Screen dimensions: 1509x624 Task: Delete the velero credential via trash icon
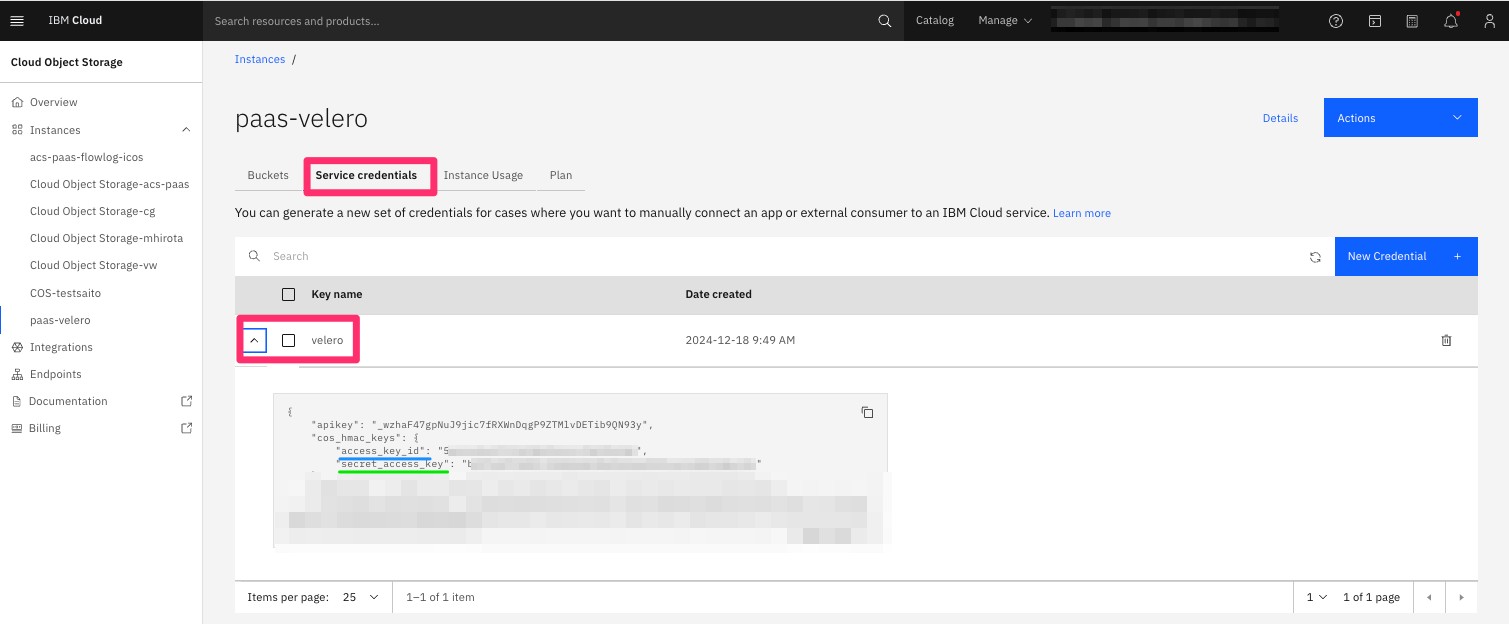click(x=1446, y=340)
